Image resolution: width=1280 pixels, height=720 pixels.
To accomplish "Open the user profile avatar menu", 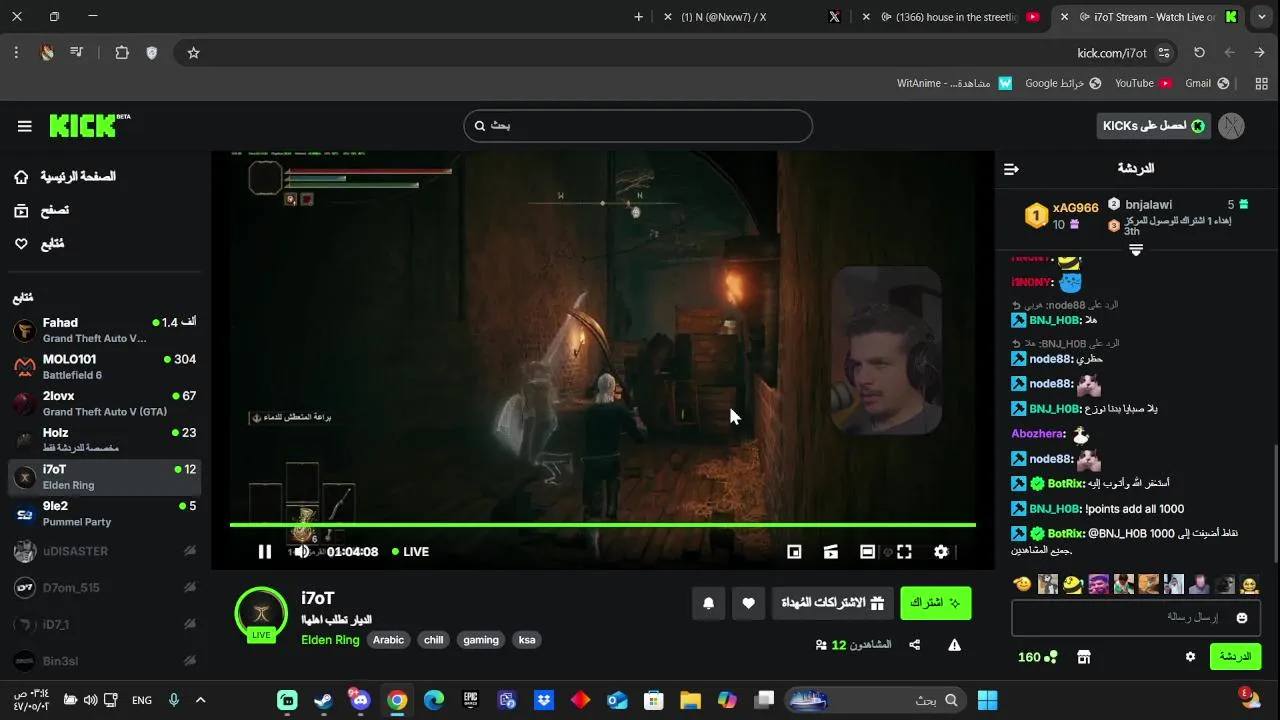I will point(1232,125).
